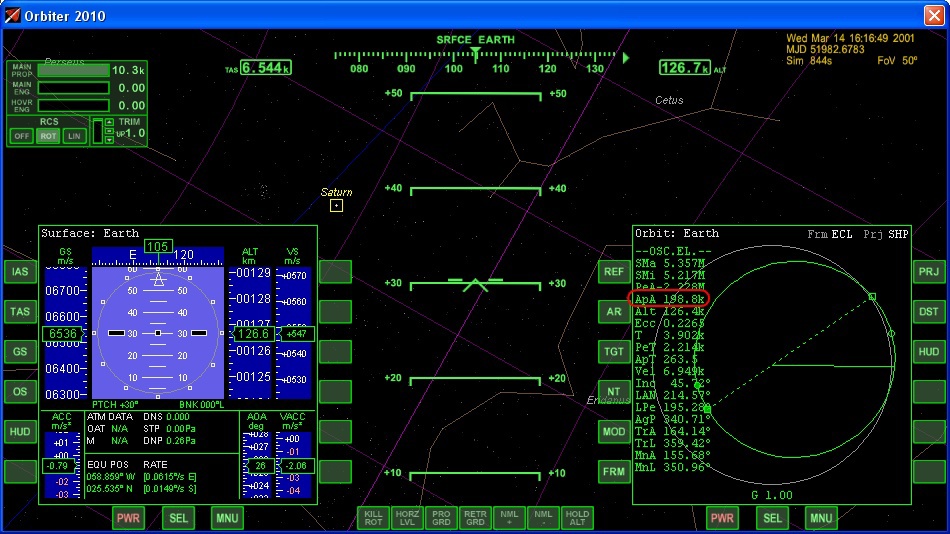The width and height of the screenshot is (950, 534).
Task: Click the G 1.00 indicator
Action: pos(772,495)
